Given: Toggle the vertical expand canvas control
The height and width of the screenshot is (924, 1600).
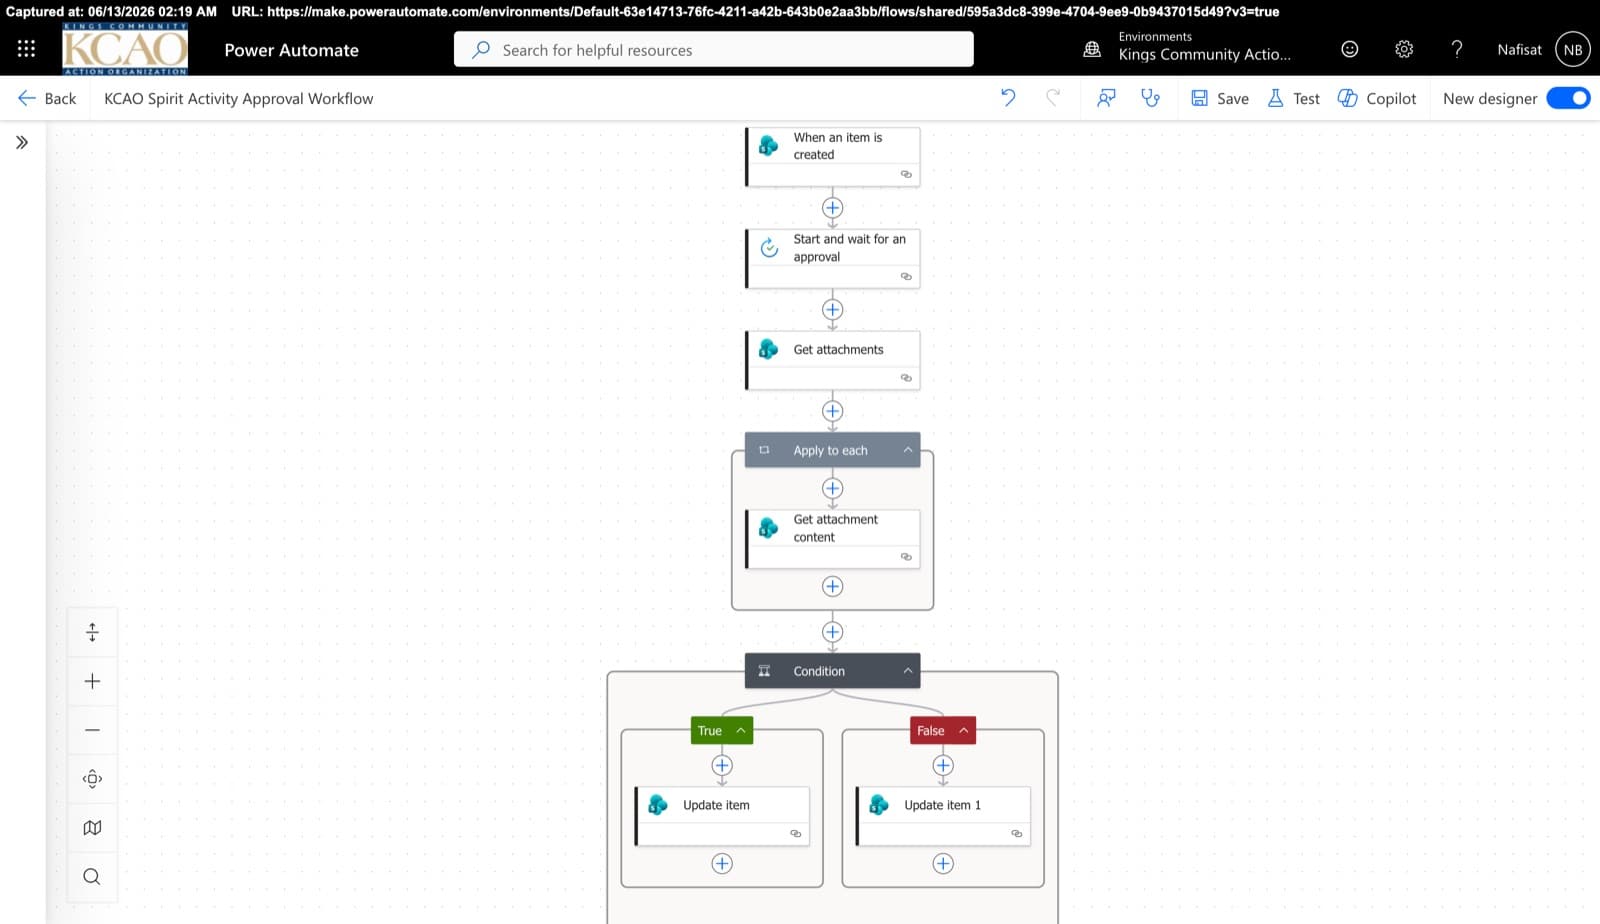Looking at the screenshot, I should tap(92, 632).
